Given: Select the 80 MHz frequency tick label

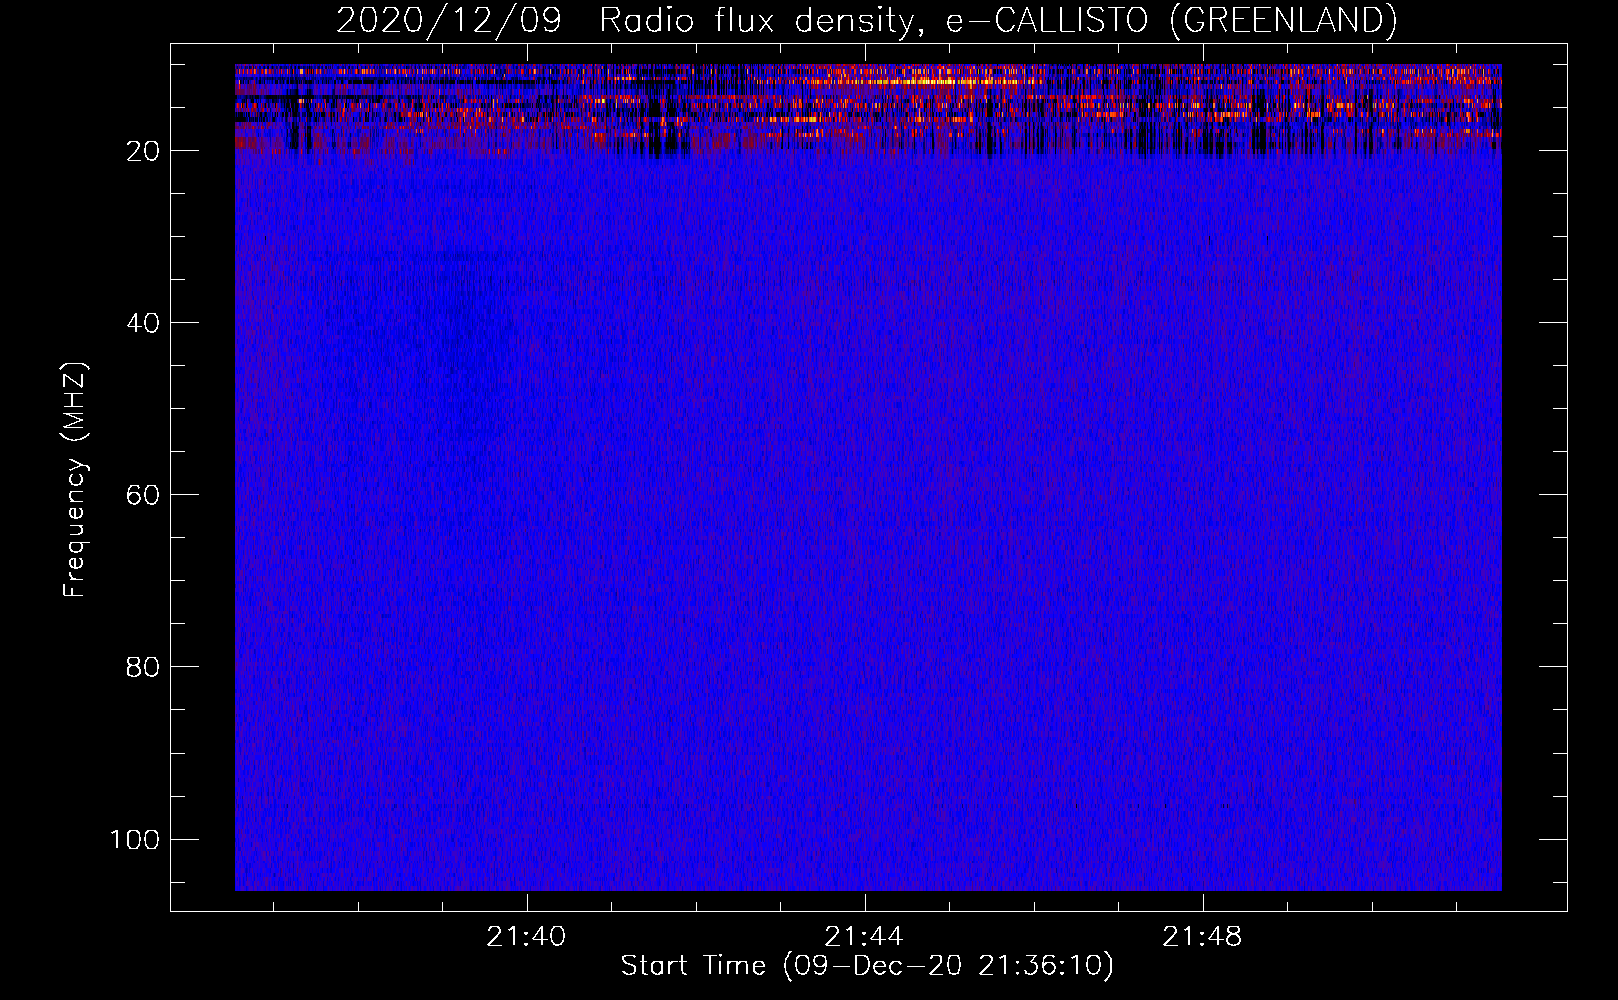Looking at the screenshot, I should [143, 667].
